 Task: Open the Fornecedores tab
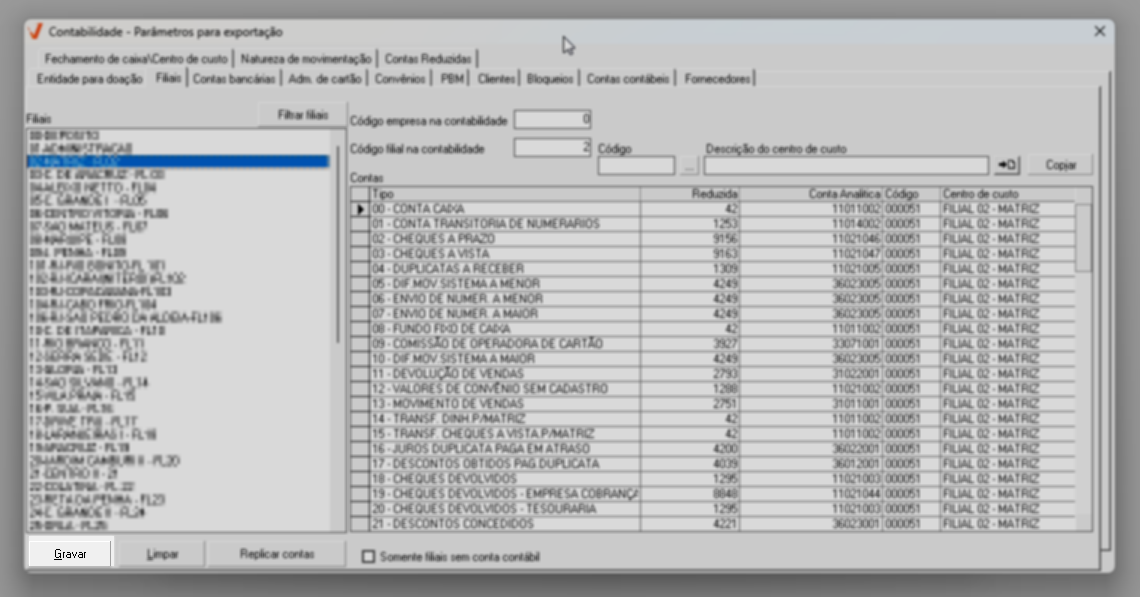(718, 79)
